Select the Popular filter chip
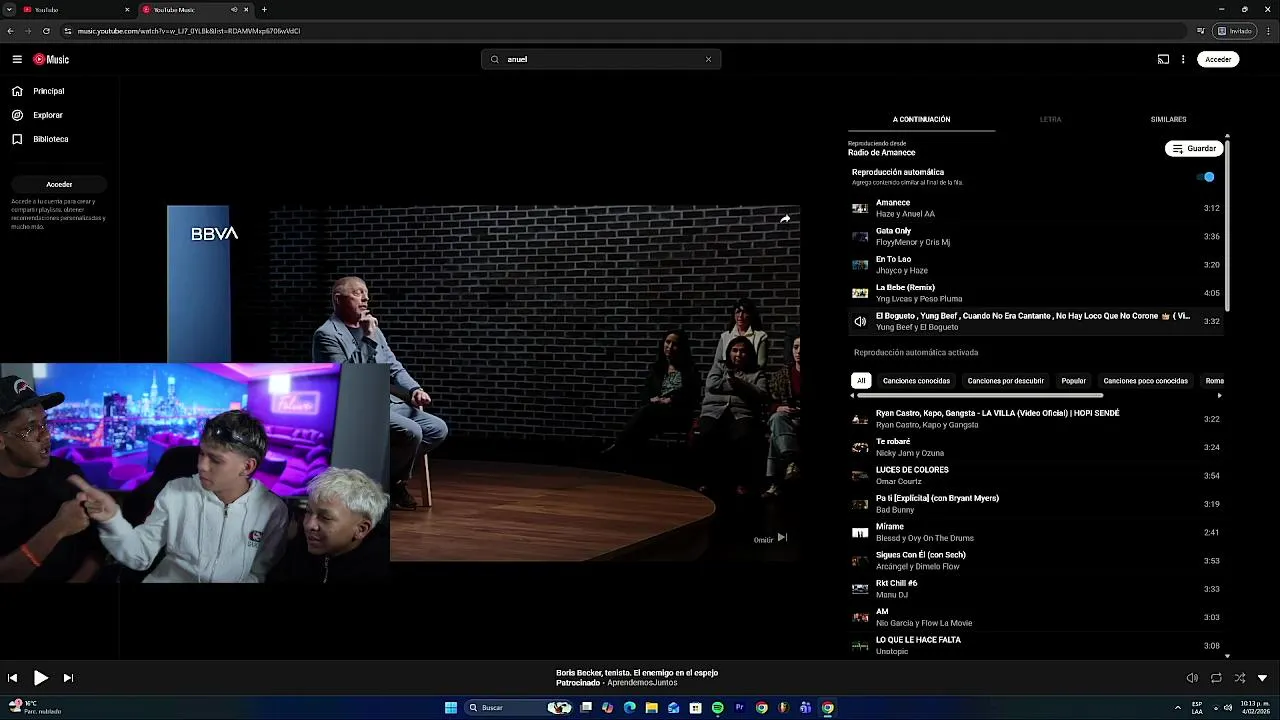This screenshot has width=1280, height=720. click(x=1074, y=380)
